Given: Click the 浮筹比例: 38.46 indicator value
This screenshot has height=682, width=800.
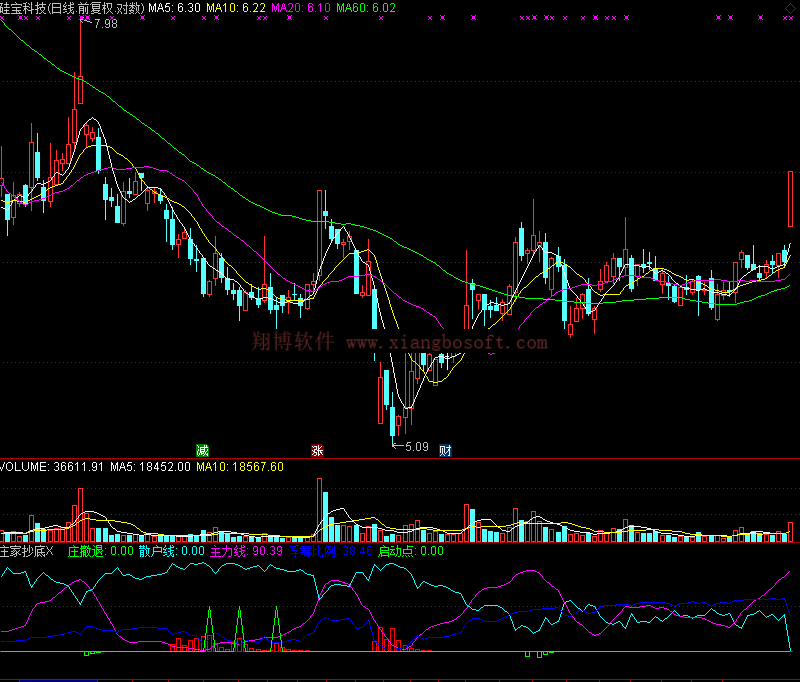Looking at the screenshot, I should point(330,551).
